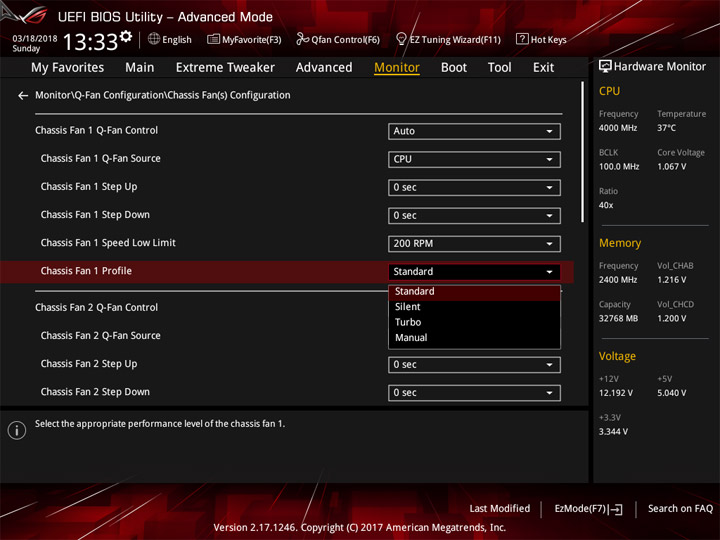Screen dimensions: 720x540
Task: Choose Silent profile option
Action: [x=474, y=307]
